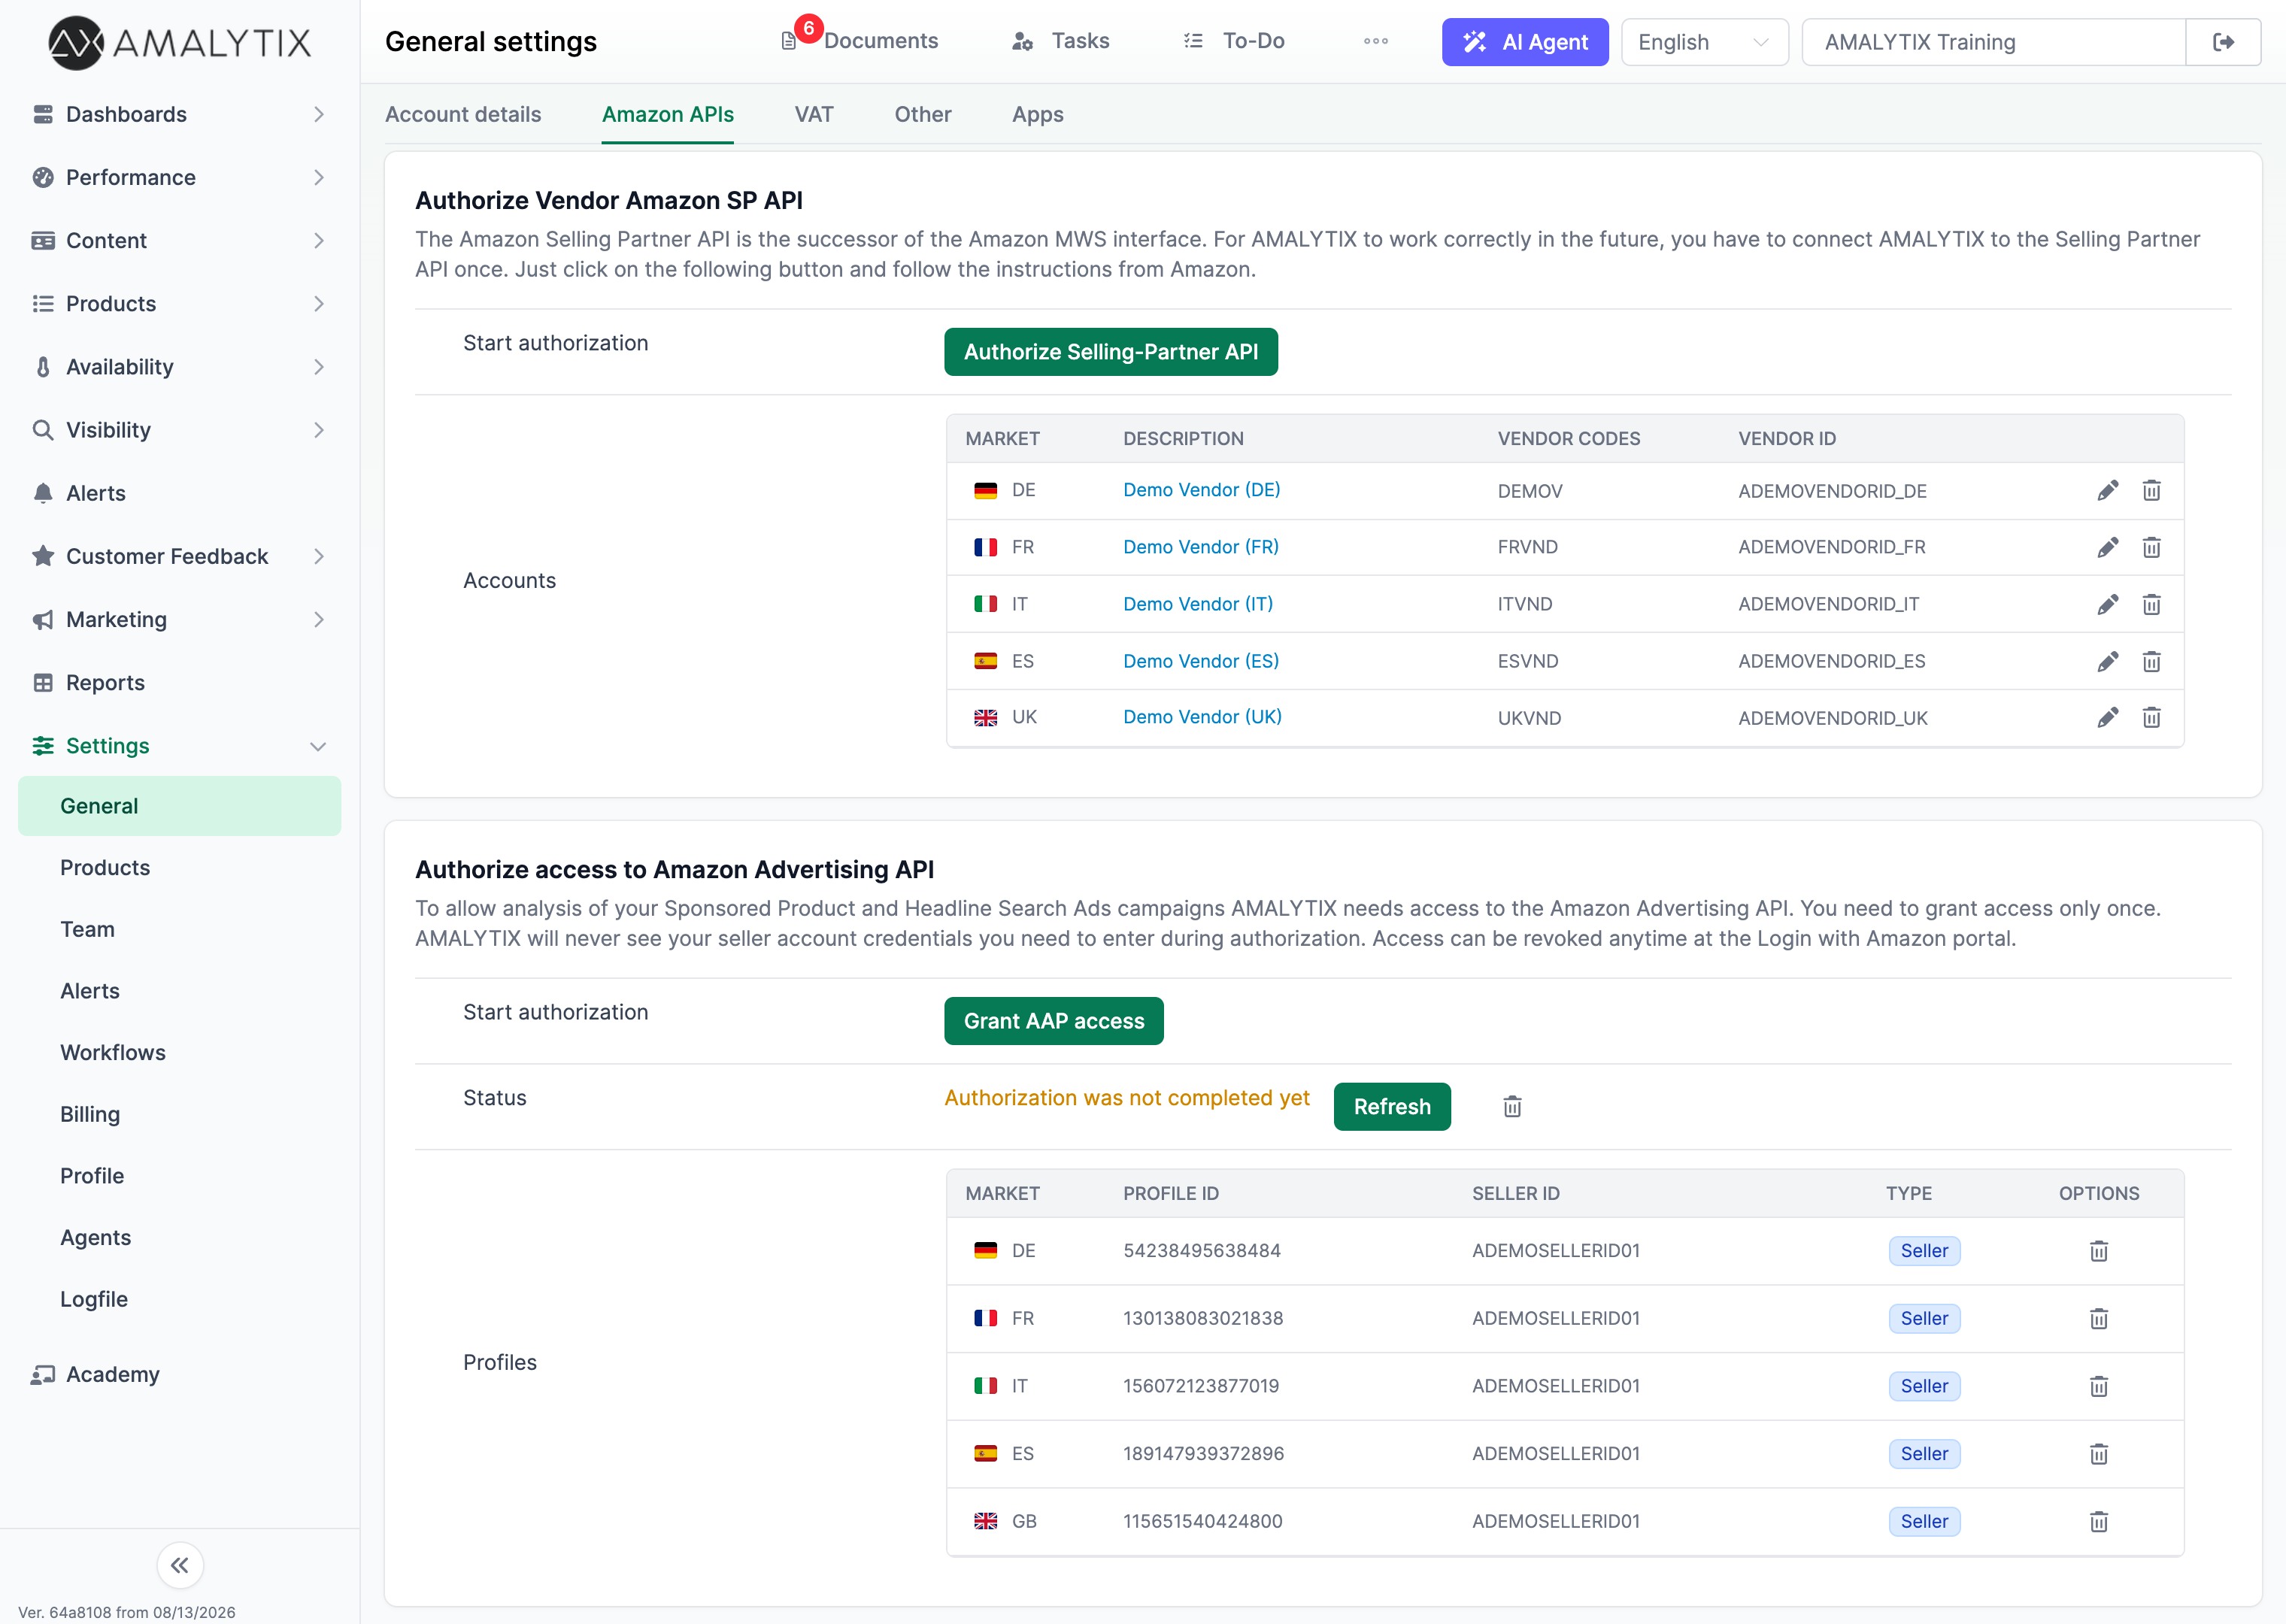
Task: Open Logfile settings
Action: coord(180,1299)
